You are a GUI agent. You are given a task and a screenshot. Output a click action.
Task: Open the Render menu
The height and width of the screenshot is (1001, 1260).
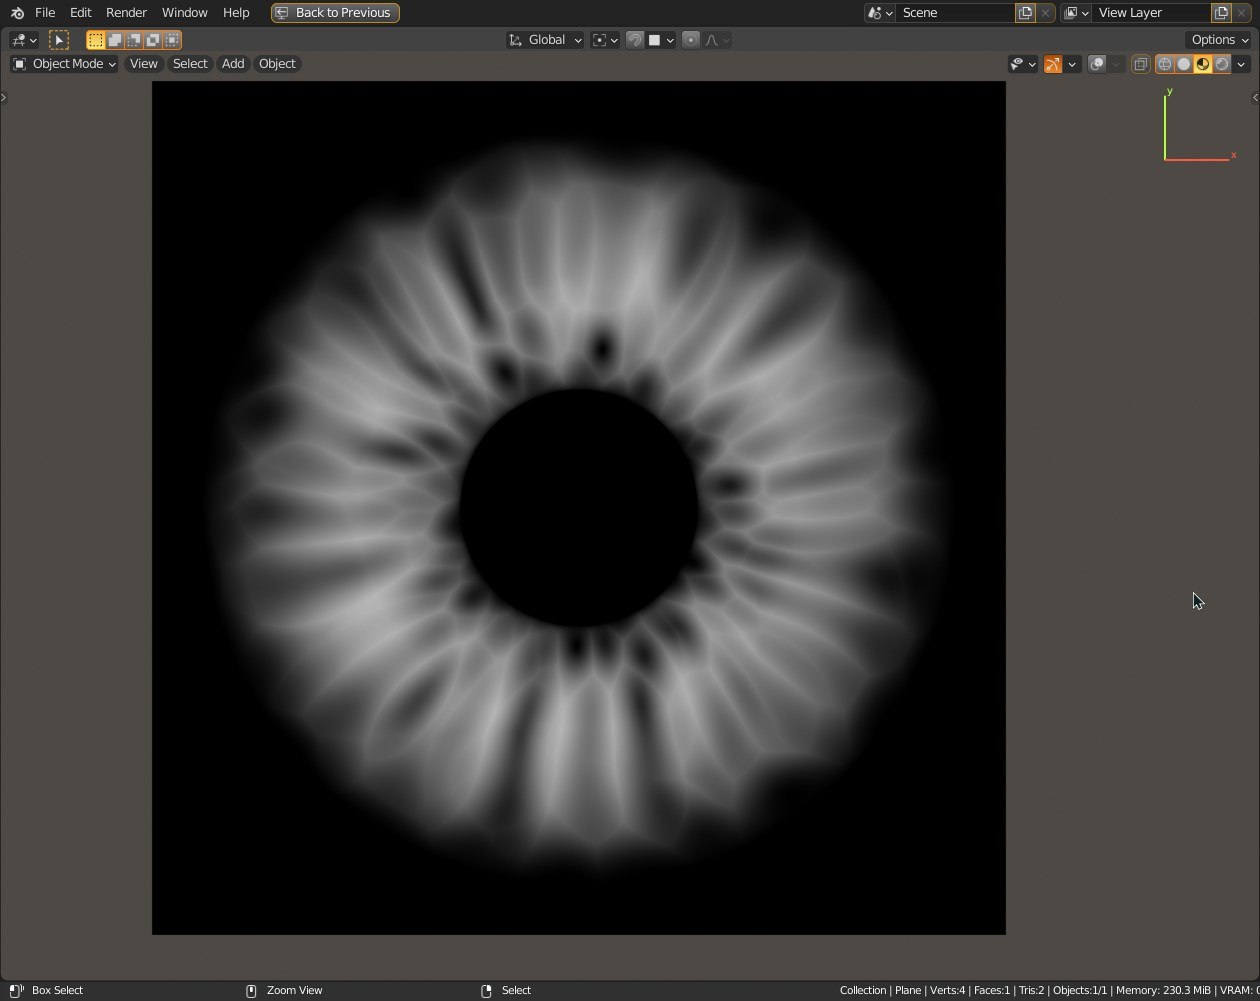(126, 13)
